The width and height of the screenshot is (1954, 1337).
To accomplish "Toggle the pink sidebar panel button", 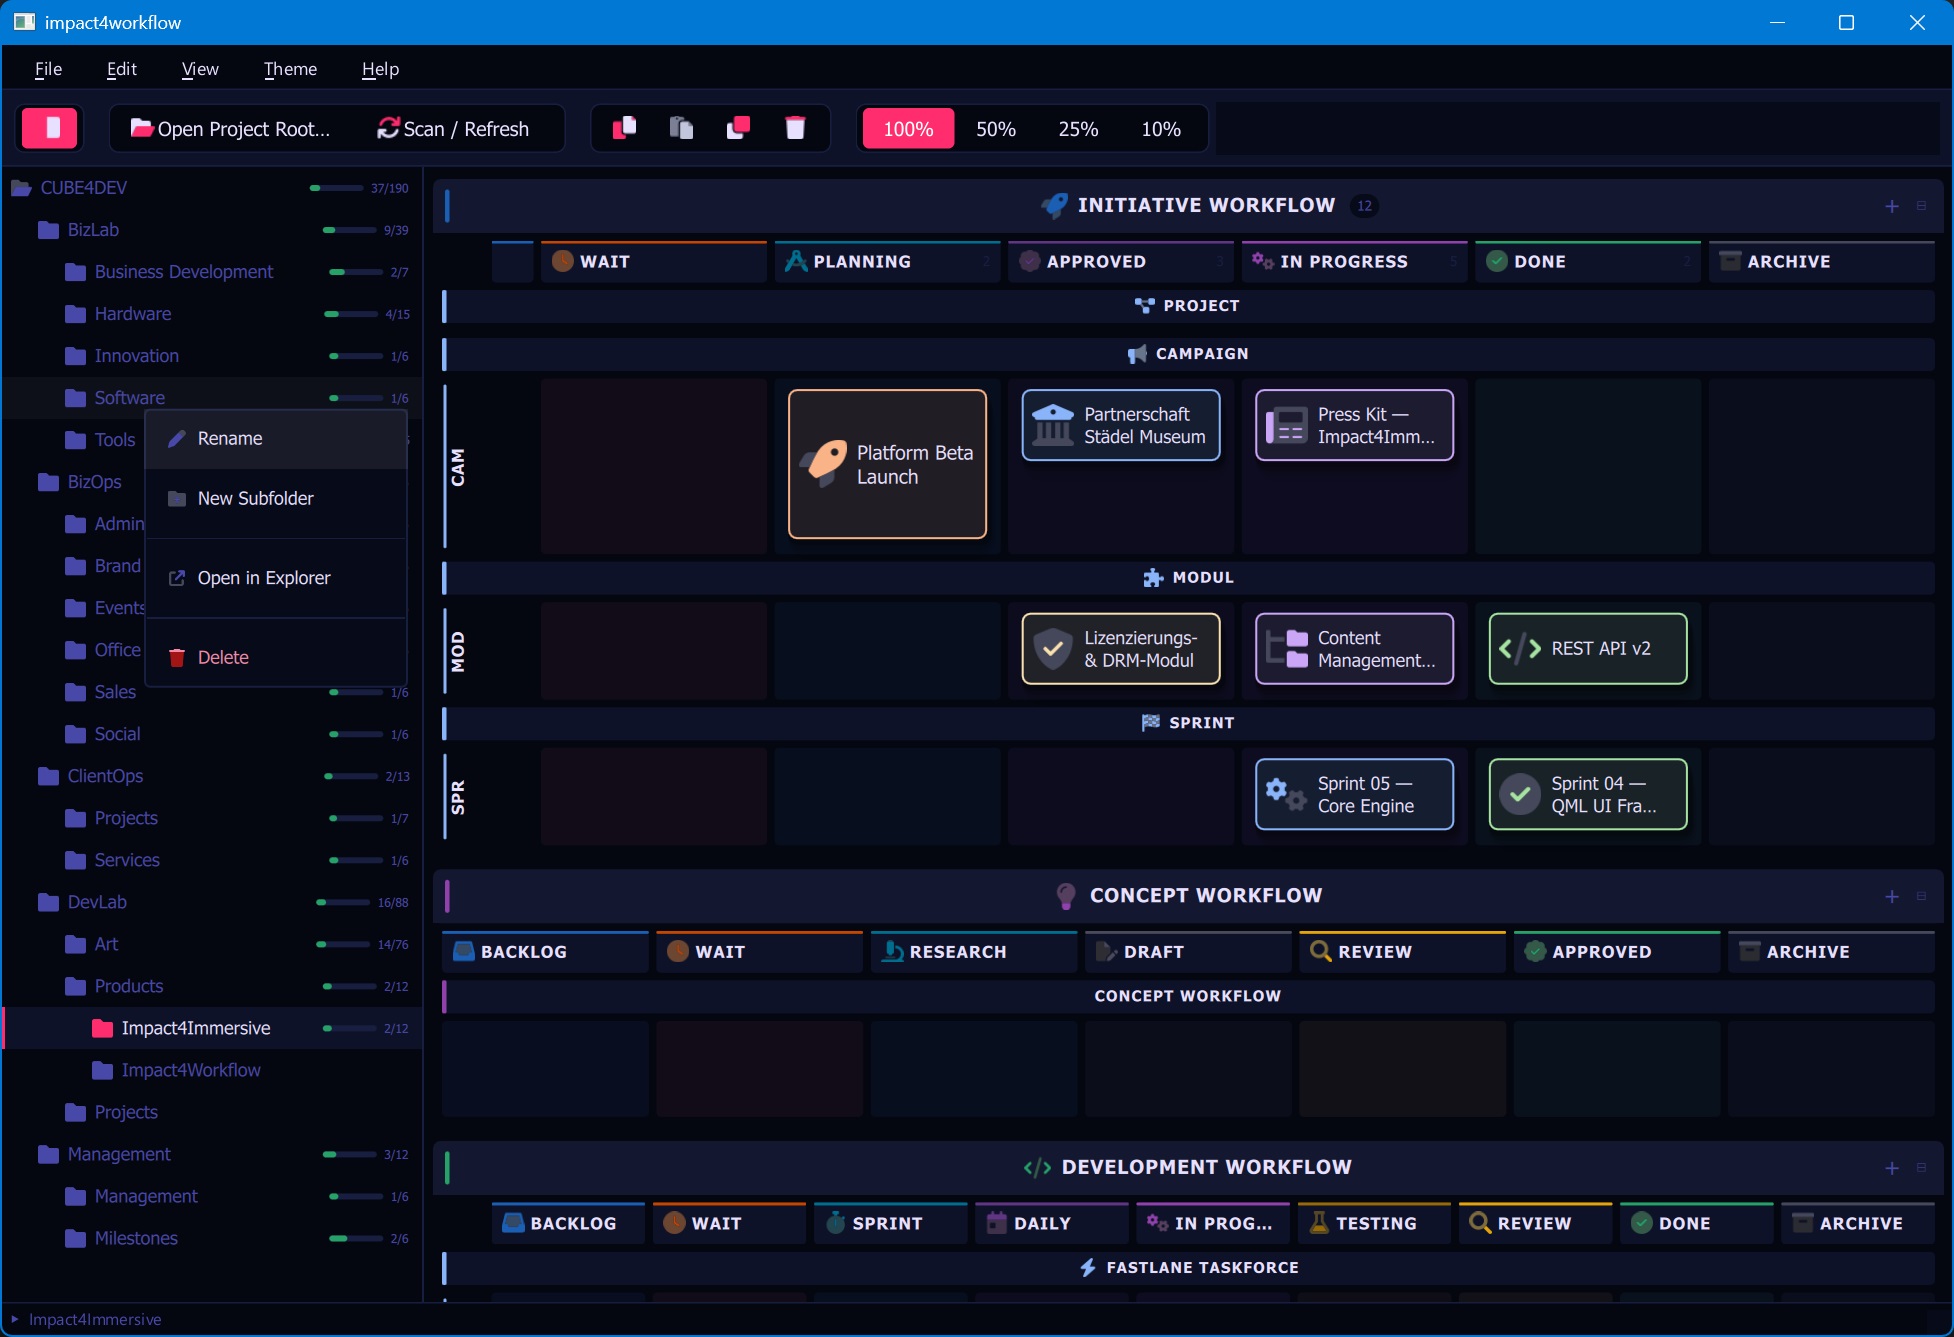I will point(49,129).
